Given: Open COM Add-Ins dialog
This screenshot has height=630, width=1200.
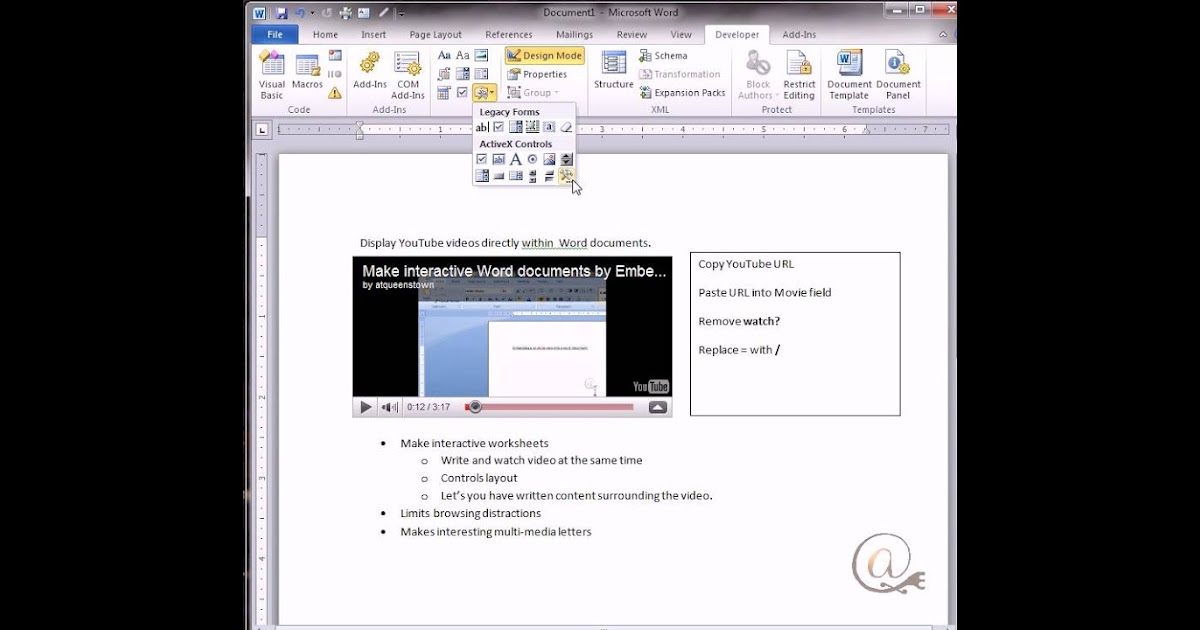Looking at the screenshot, I should point(408,75).
